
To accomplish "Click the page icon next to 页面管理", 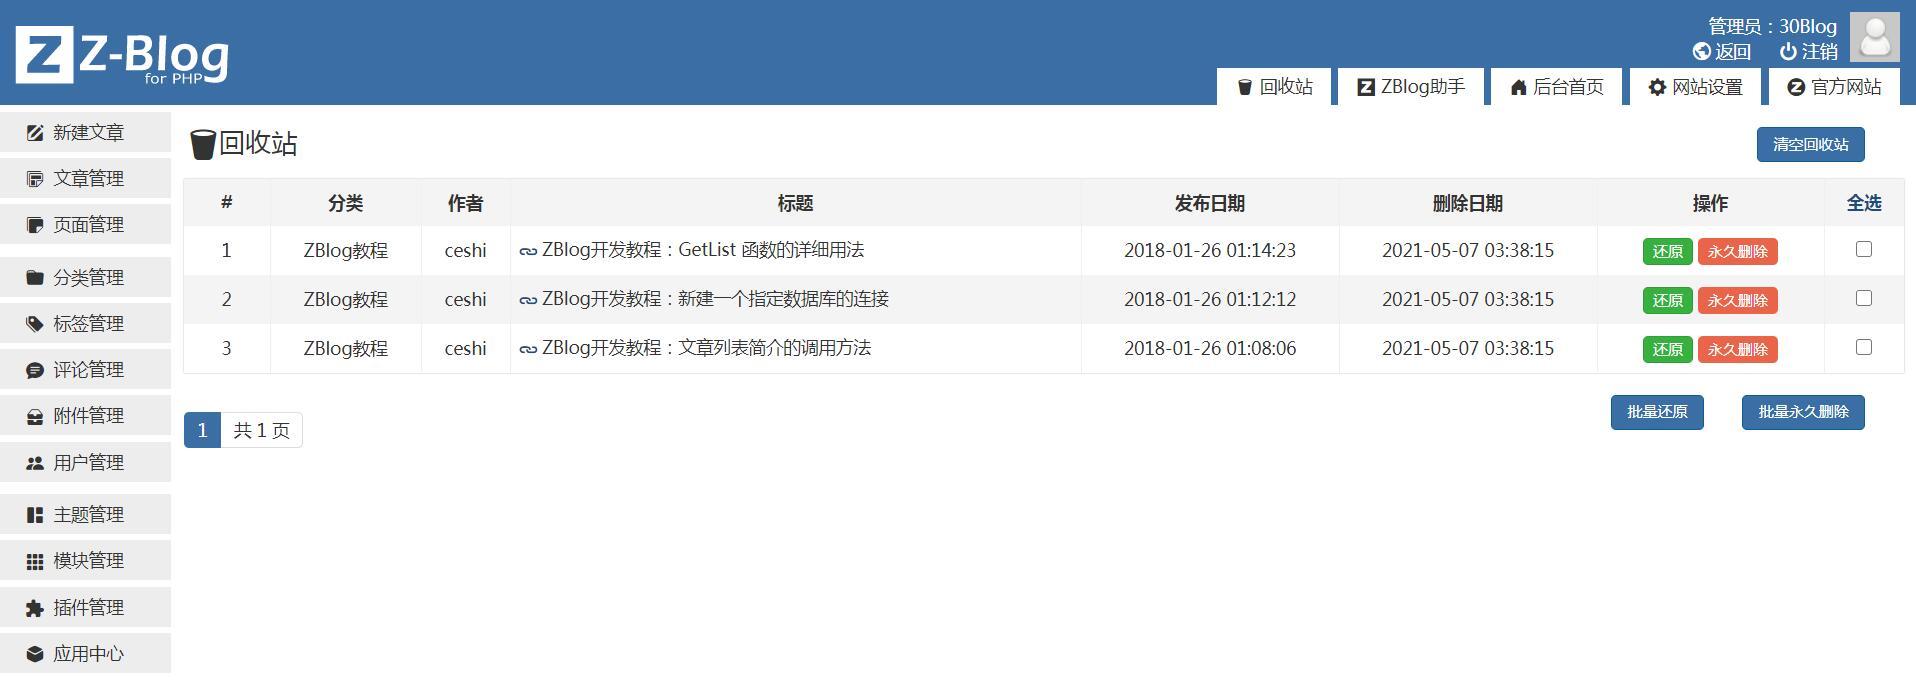I will (x=35, y=225).
